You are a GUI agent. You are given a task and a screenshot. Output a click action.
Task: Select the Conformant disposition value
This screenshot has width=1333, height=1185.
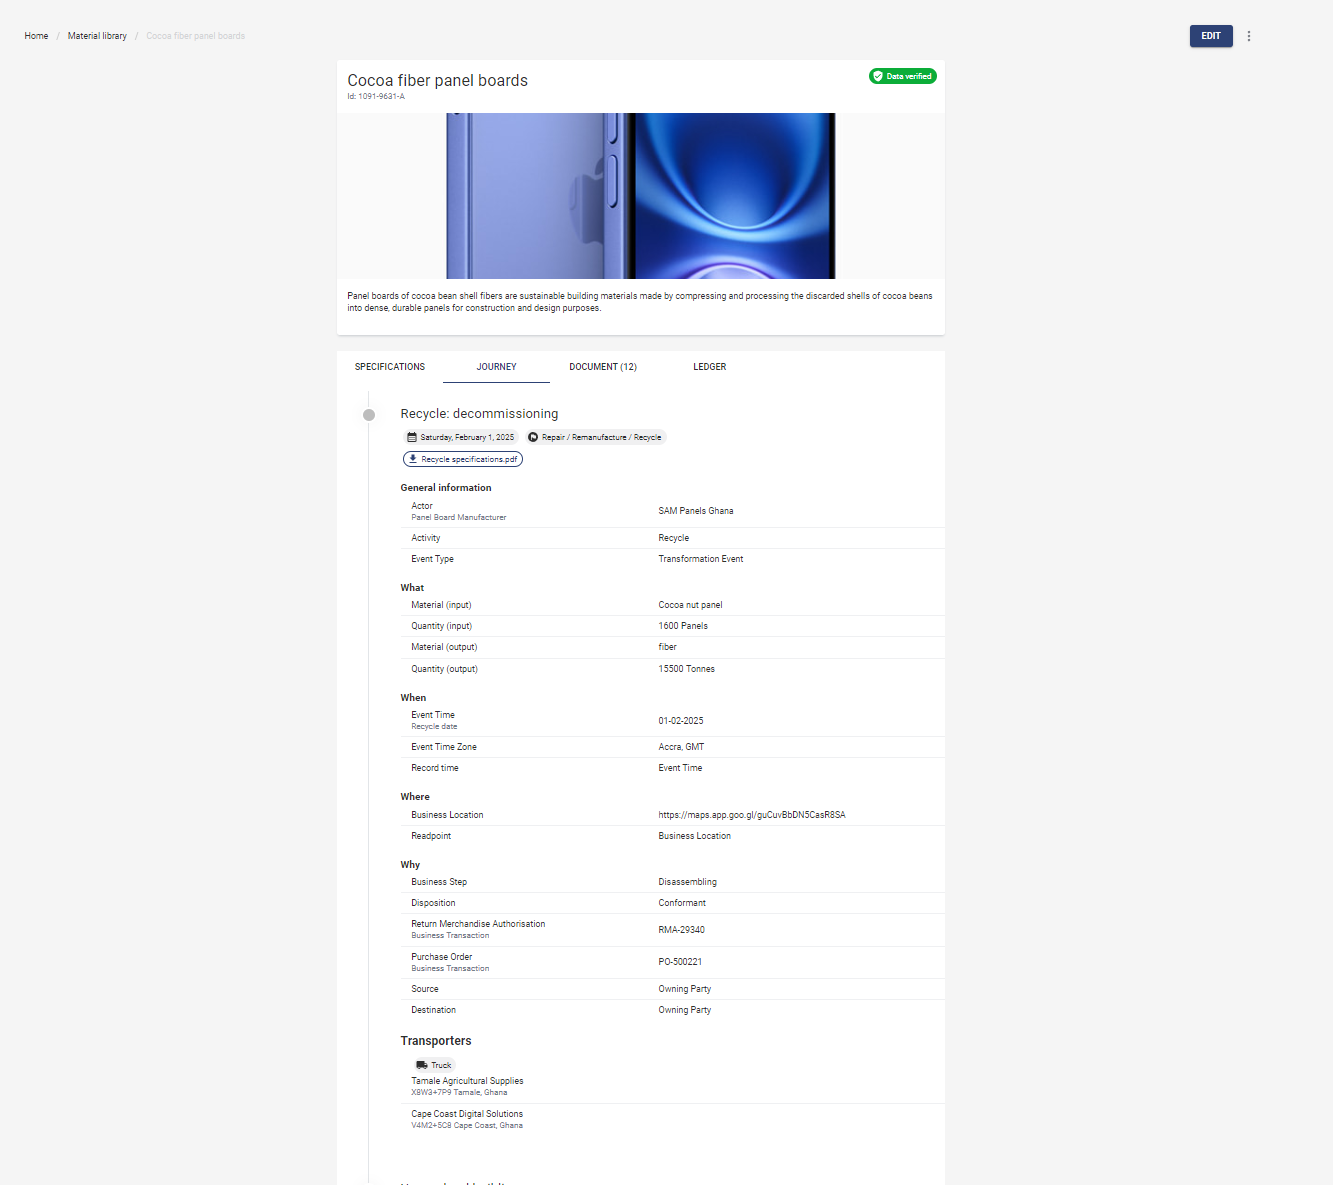click(682, 903)
